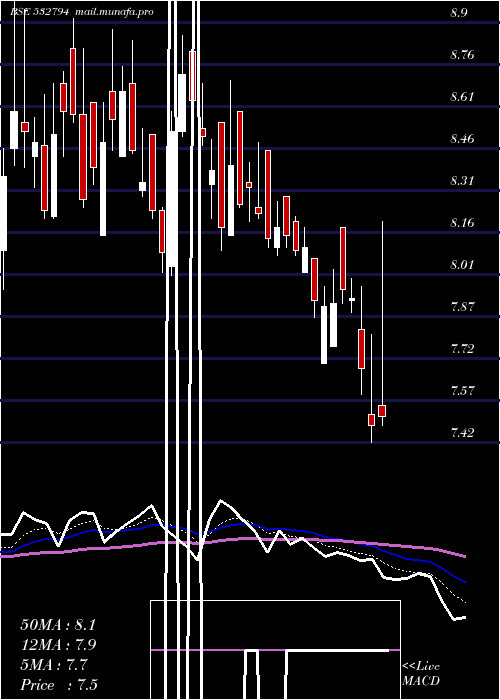Click the 8.9 price axis label
The image size is (500, 700).
459,12
